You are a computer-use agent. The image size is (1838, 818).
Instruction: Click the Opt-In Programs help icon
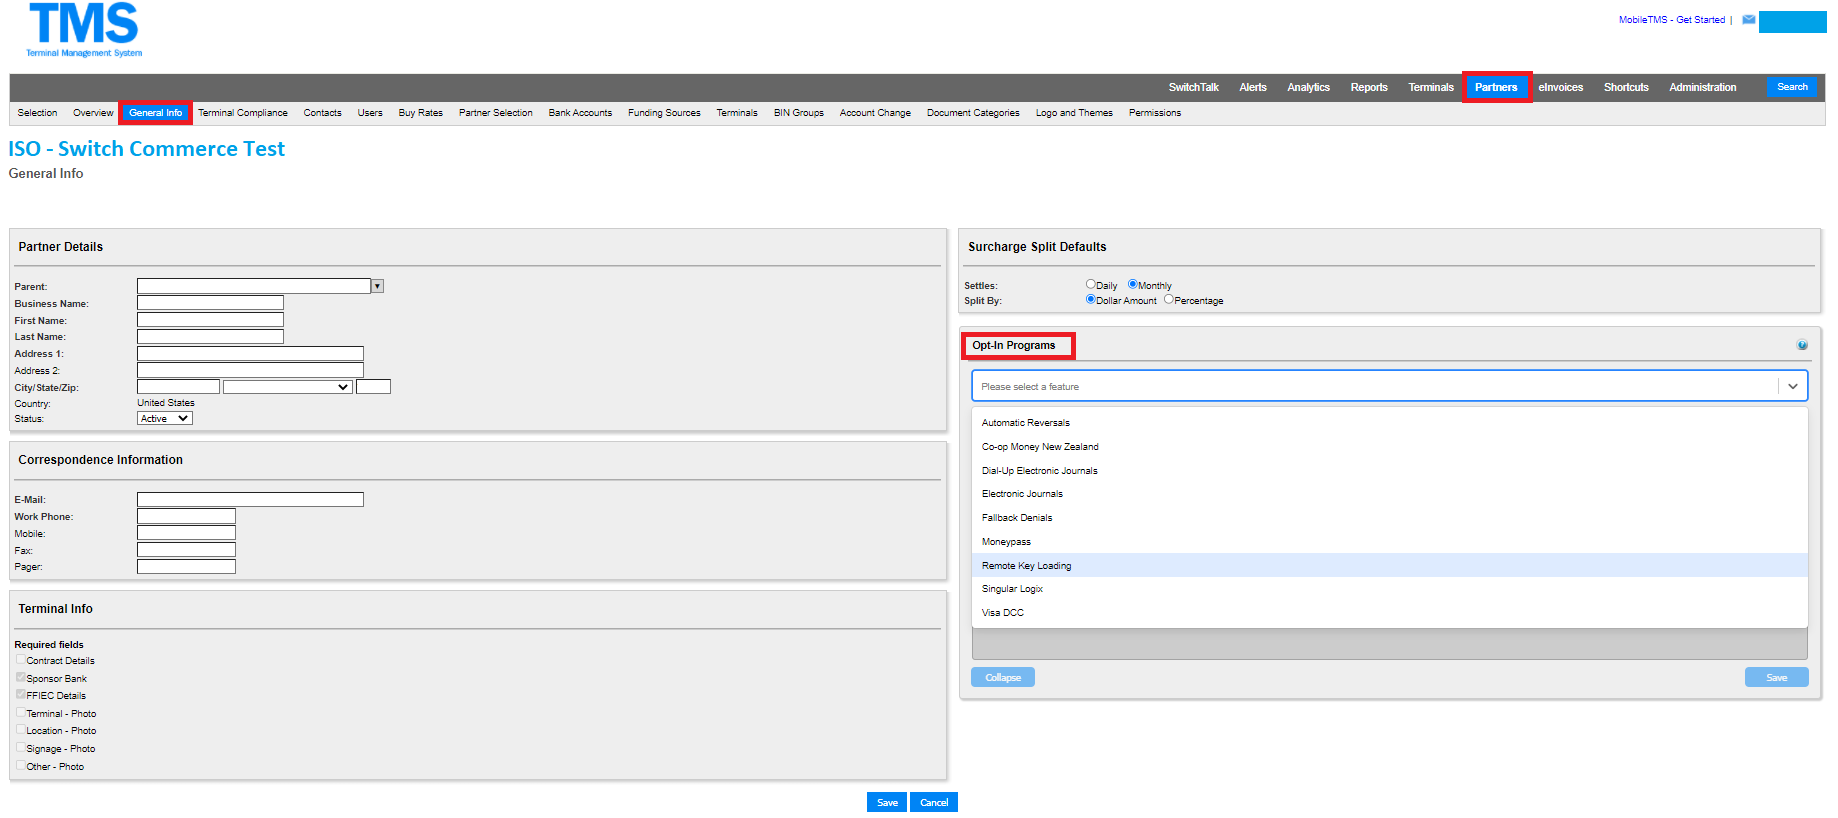(x=1802, y=345)
